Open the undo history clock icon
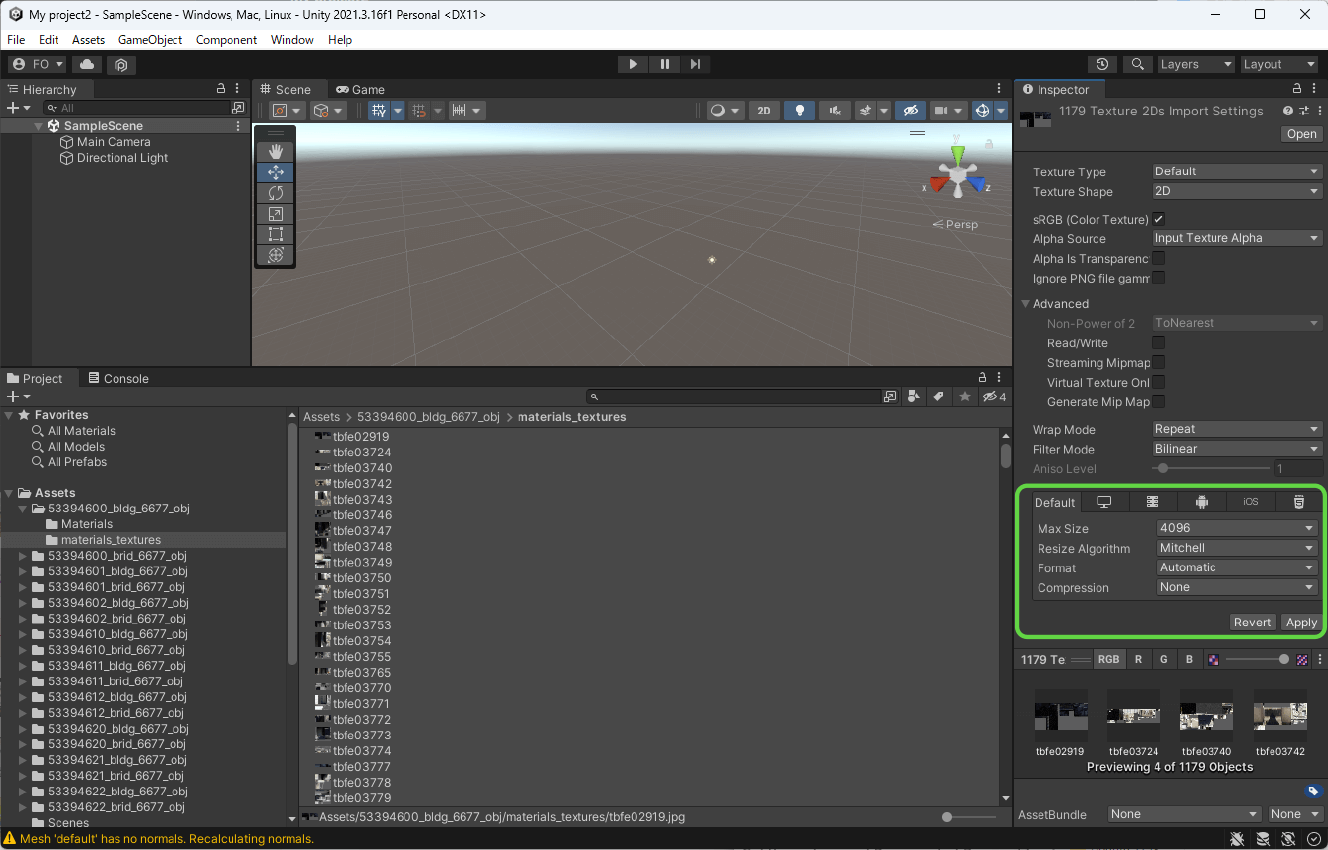 tap(1102, 64)
